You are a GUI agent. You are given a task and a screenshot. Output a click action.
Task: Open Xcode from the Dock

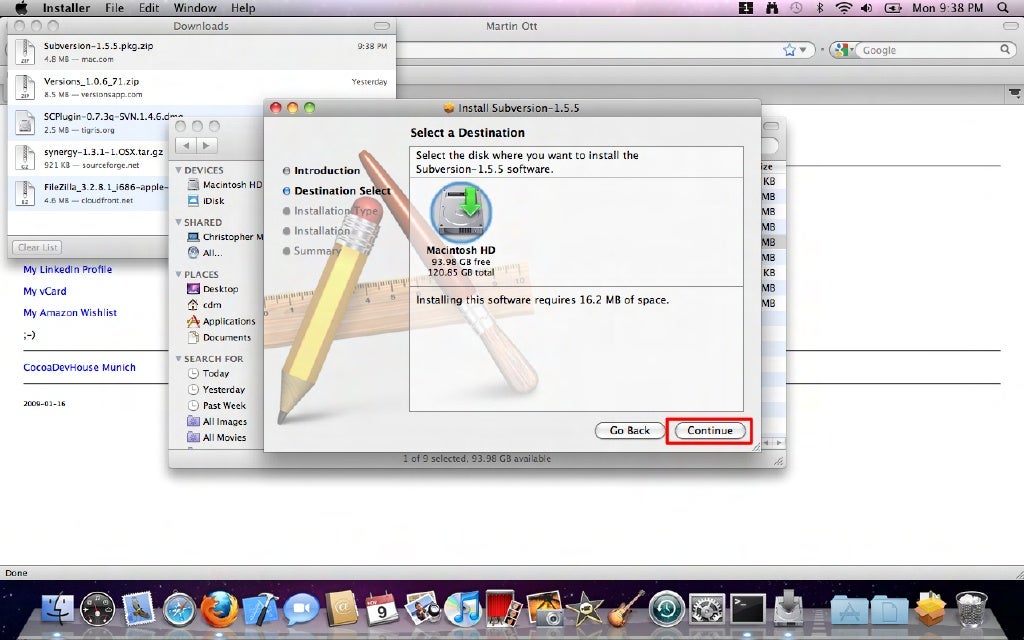[260, 609]
